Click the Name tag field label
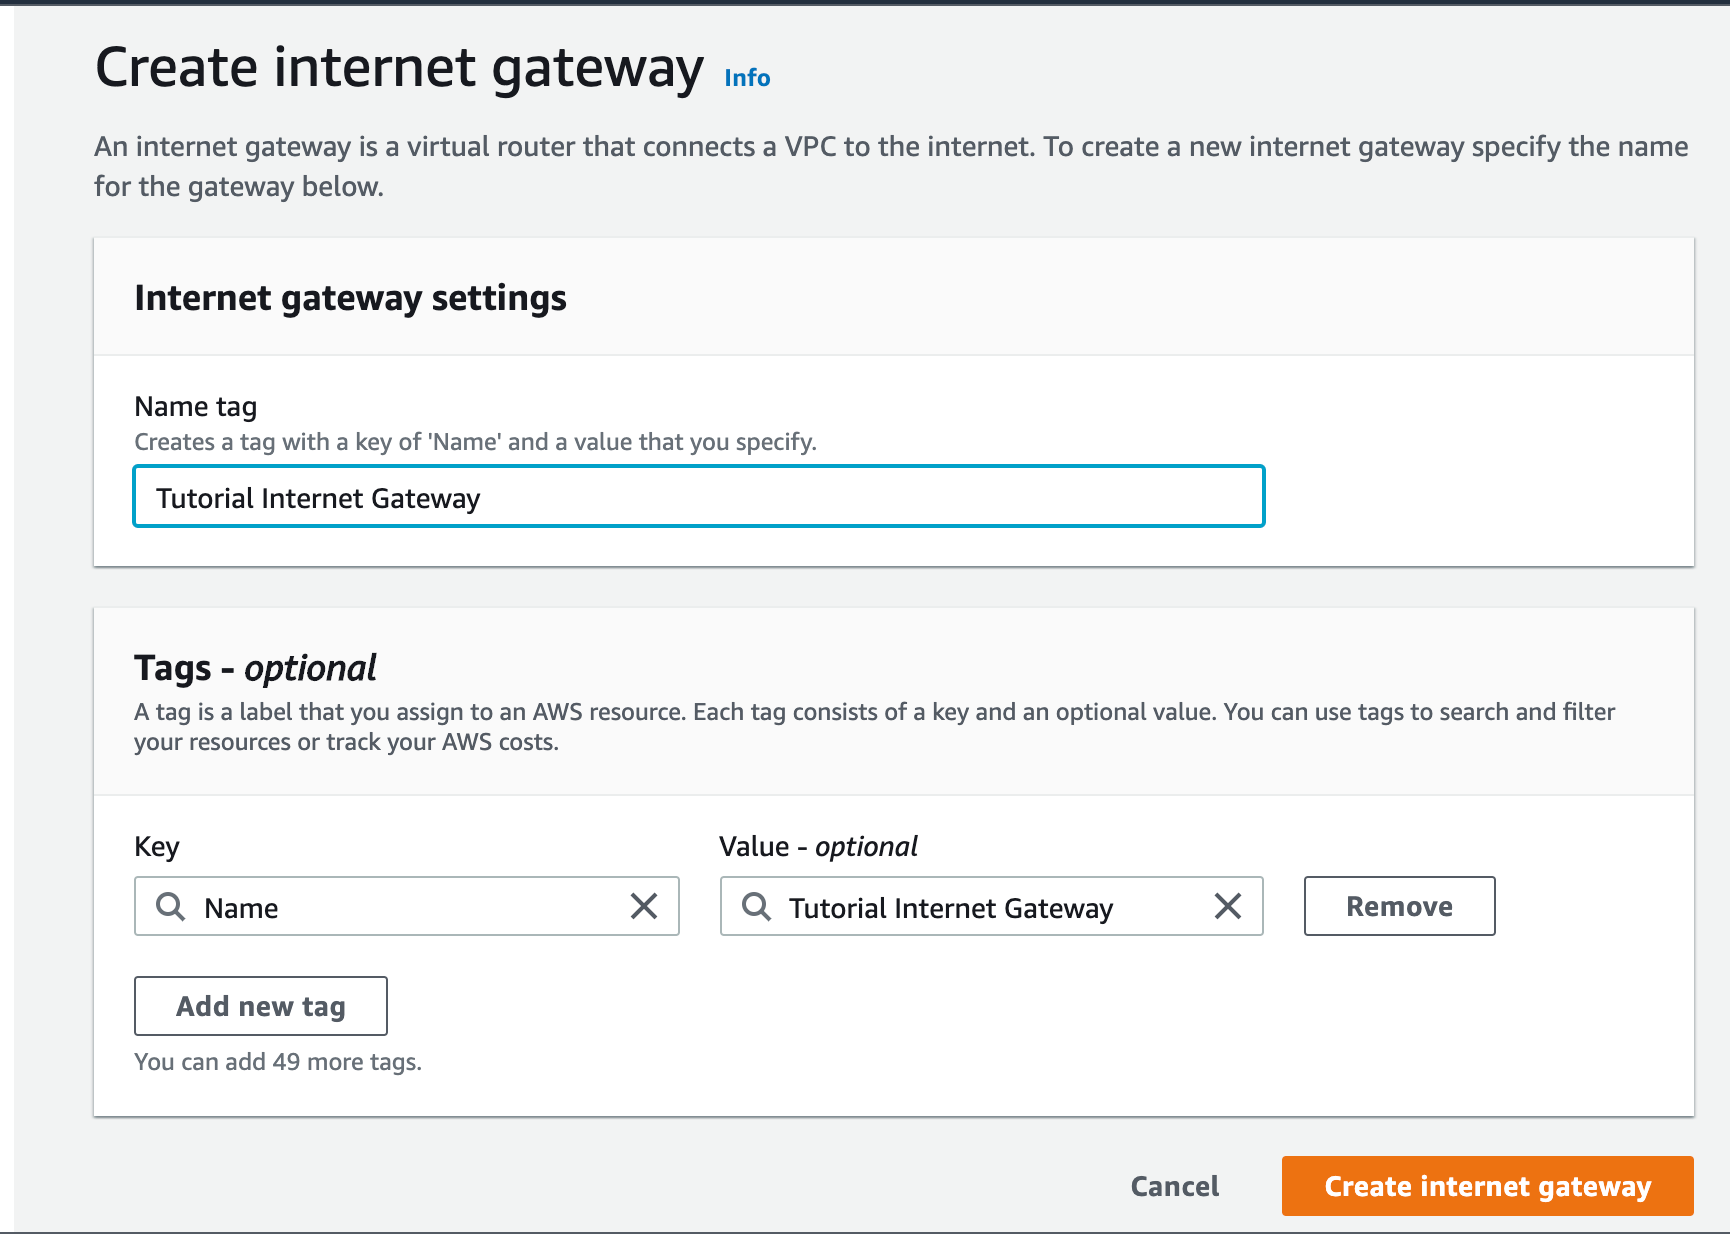The image size is (1730, 1234). [196, 407]
